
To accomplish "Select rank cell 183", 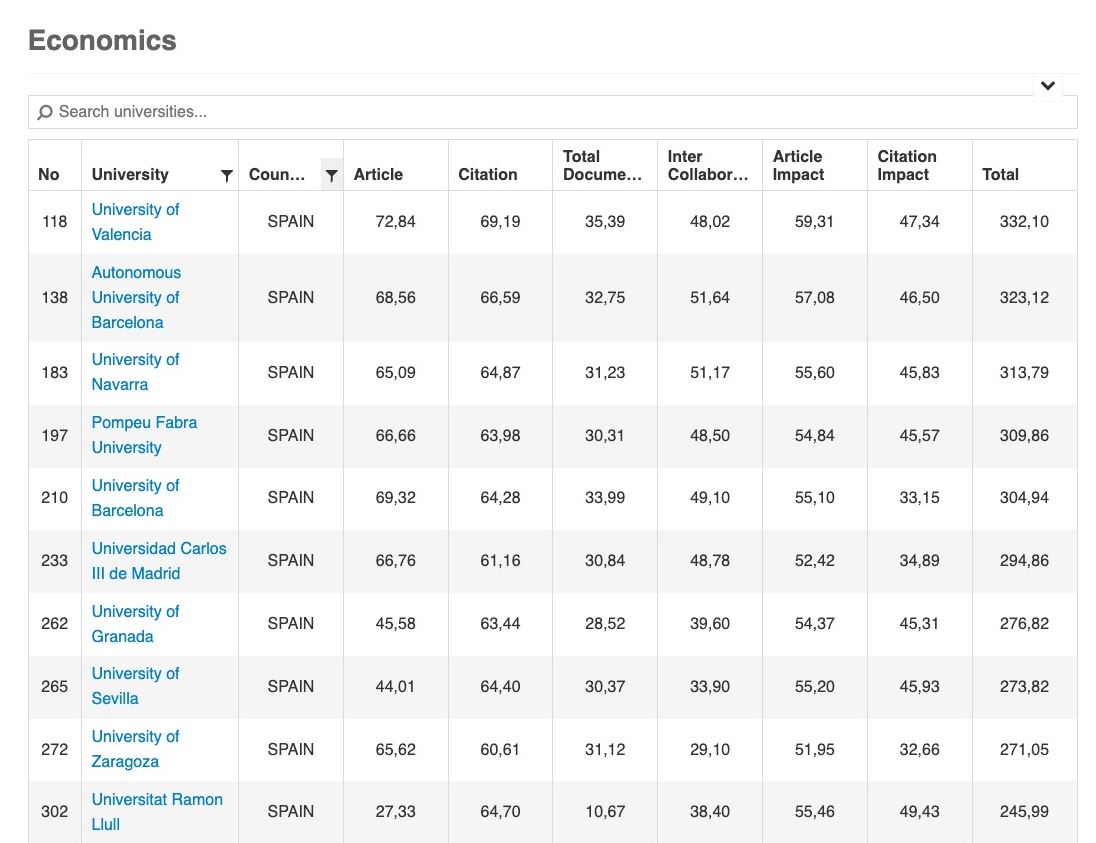I will (55, 373).
